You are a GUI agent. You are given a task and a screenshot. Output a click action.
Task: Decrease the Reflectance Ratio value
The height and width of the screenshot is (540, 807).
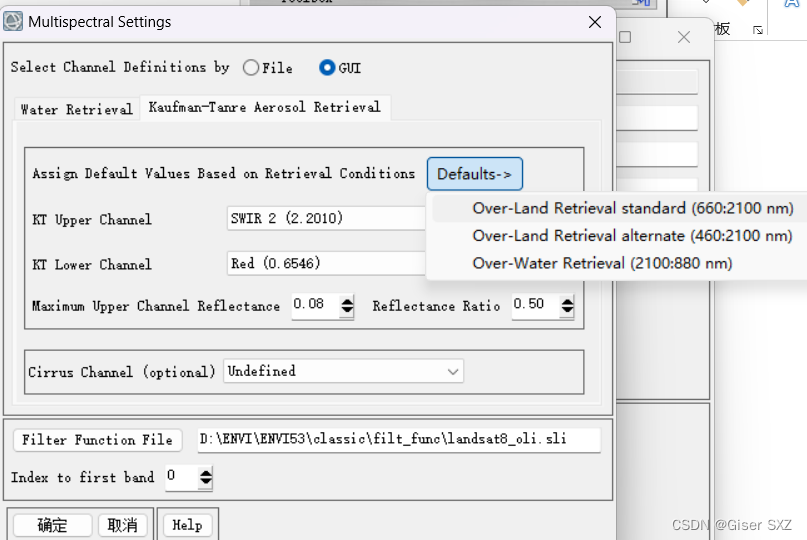tap(567, 311)
